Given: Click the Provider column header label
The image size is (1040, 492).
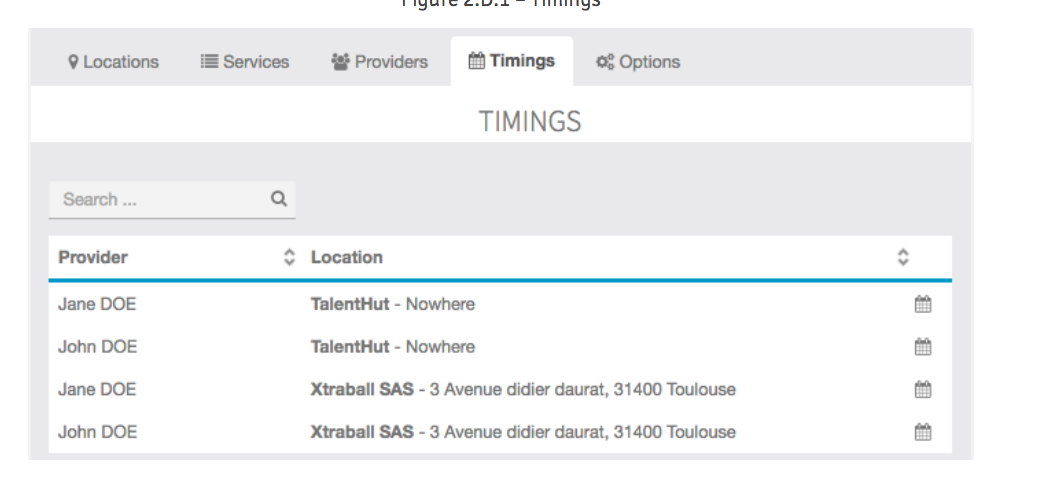Looking at the screenshot, I should pos(93,258).
